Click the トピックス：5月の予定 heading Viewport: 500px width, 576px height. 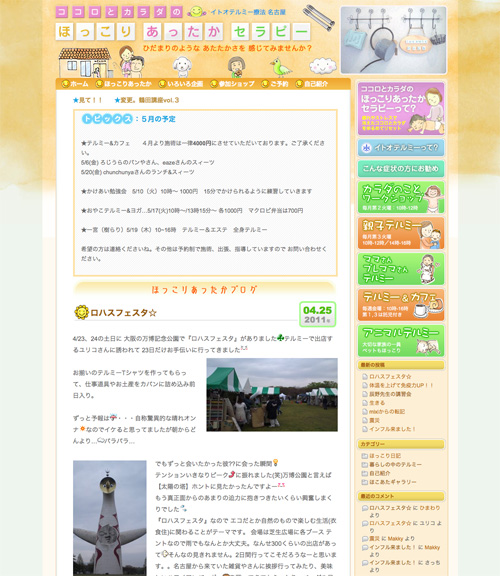click(129, 119)
